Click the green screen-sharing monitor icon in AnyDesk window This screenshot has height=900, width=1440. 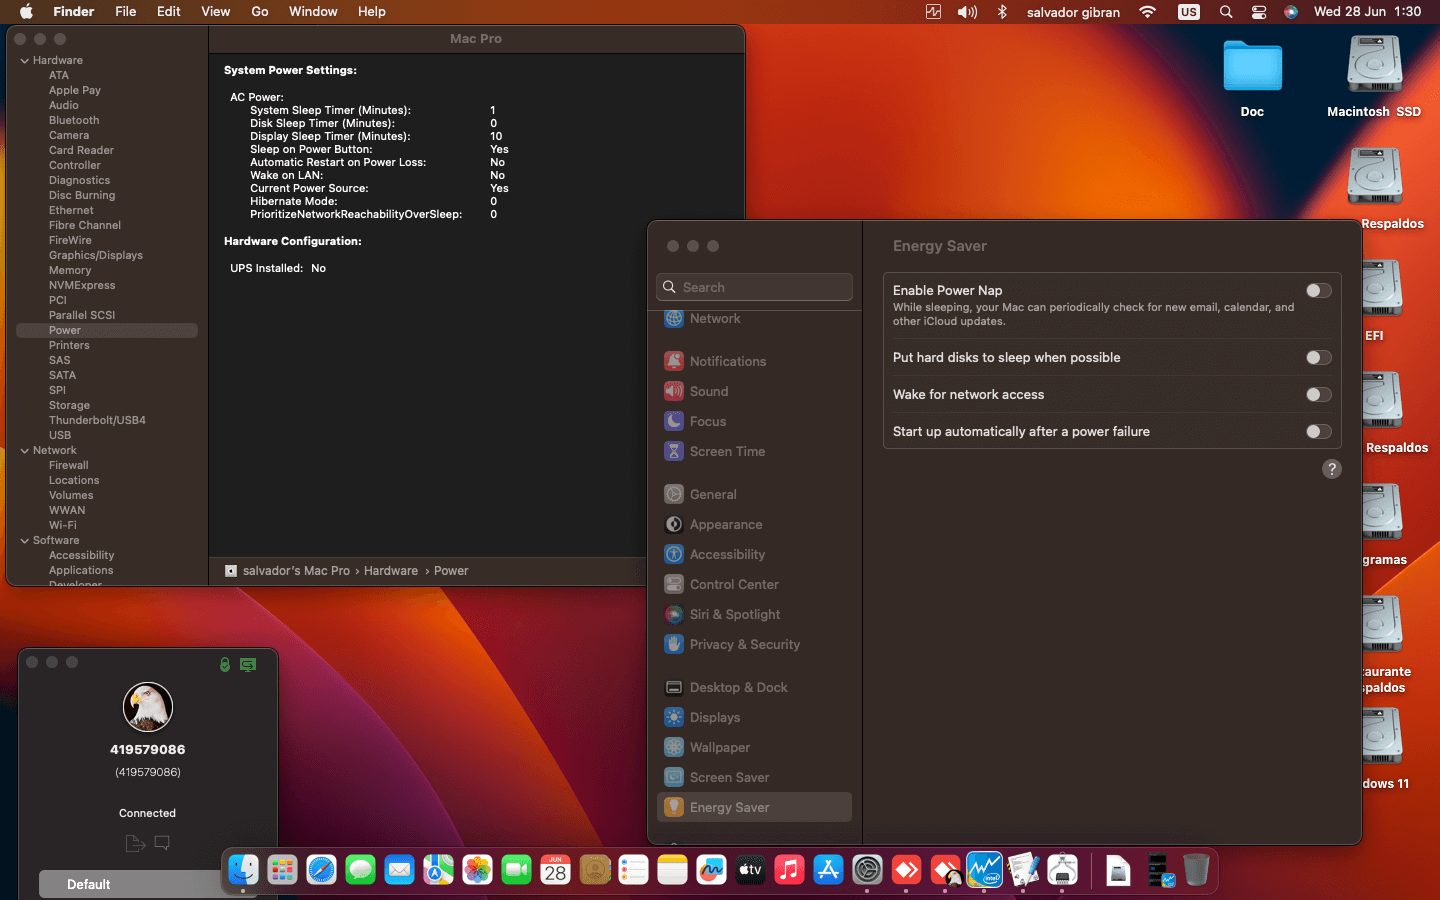[x=248, y=665]
